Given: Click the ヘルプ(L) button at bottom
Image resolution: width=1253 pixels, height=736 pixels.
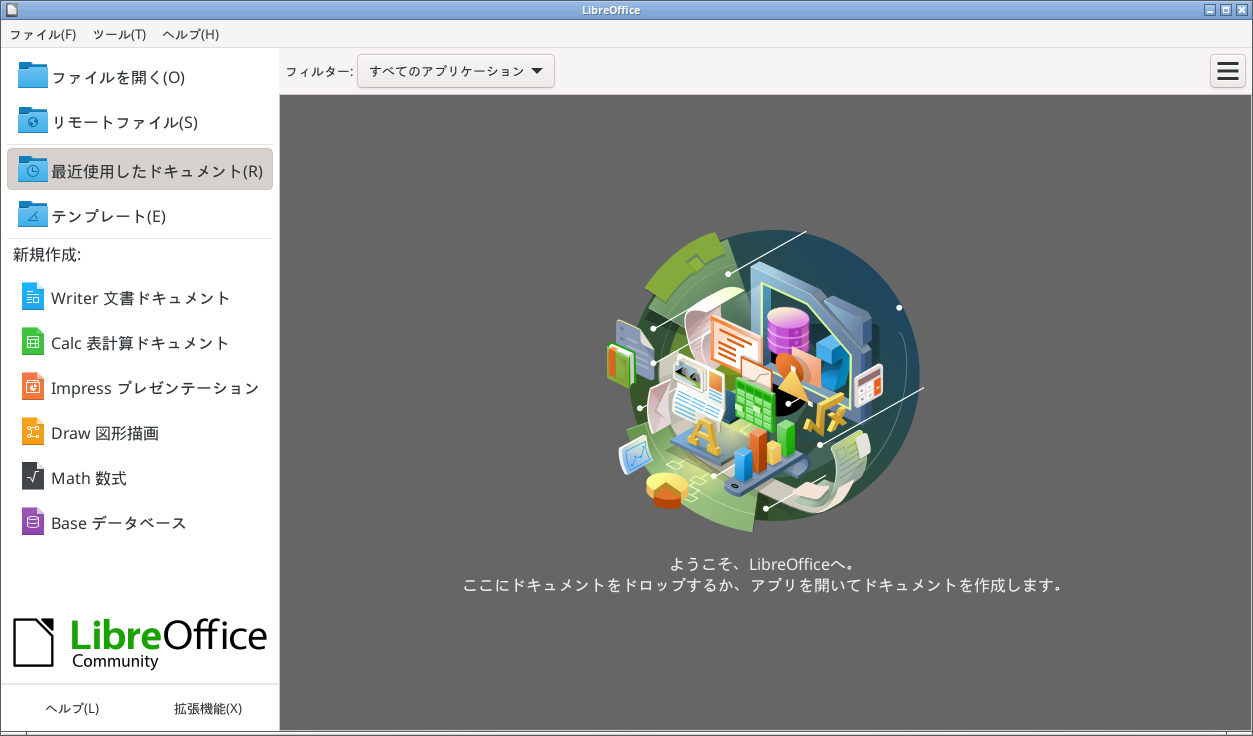Looking at the screenshot, I should pos(72,708).
